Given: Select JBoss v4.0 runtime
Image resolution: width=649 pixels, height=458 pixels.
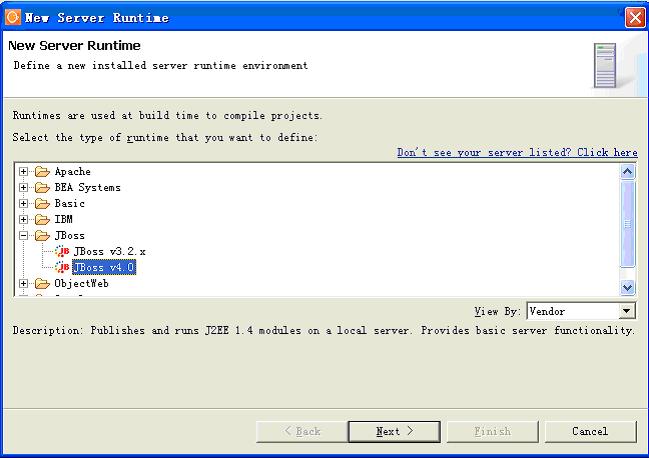Looking at the screenshot, I should pyautogui.click(x=104, y=267).
